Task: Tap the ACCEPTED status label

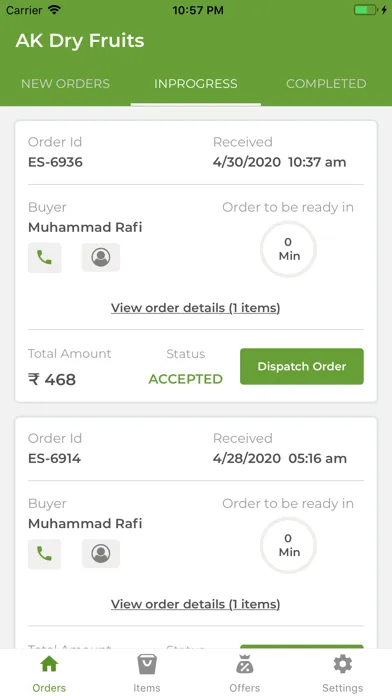Action: point(186,379)
